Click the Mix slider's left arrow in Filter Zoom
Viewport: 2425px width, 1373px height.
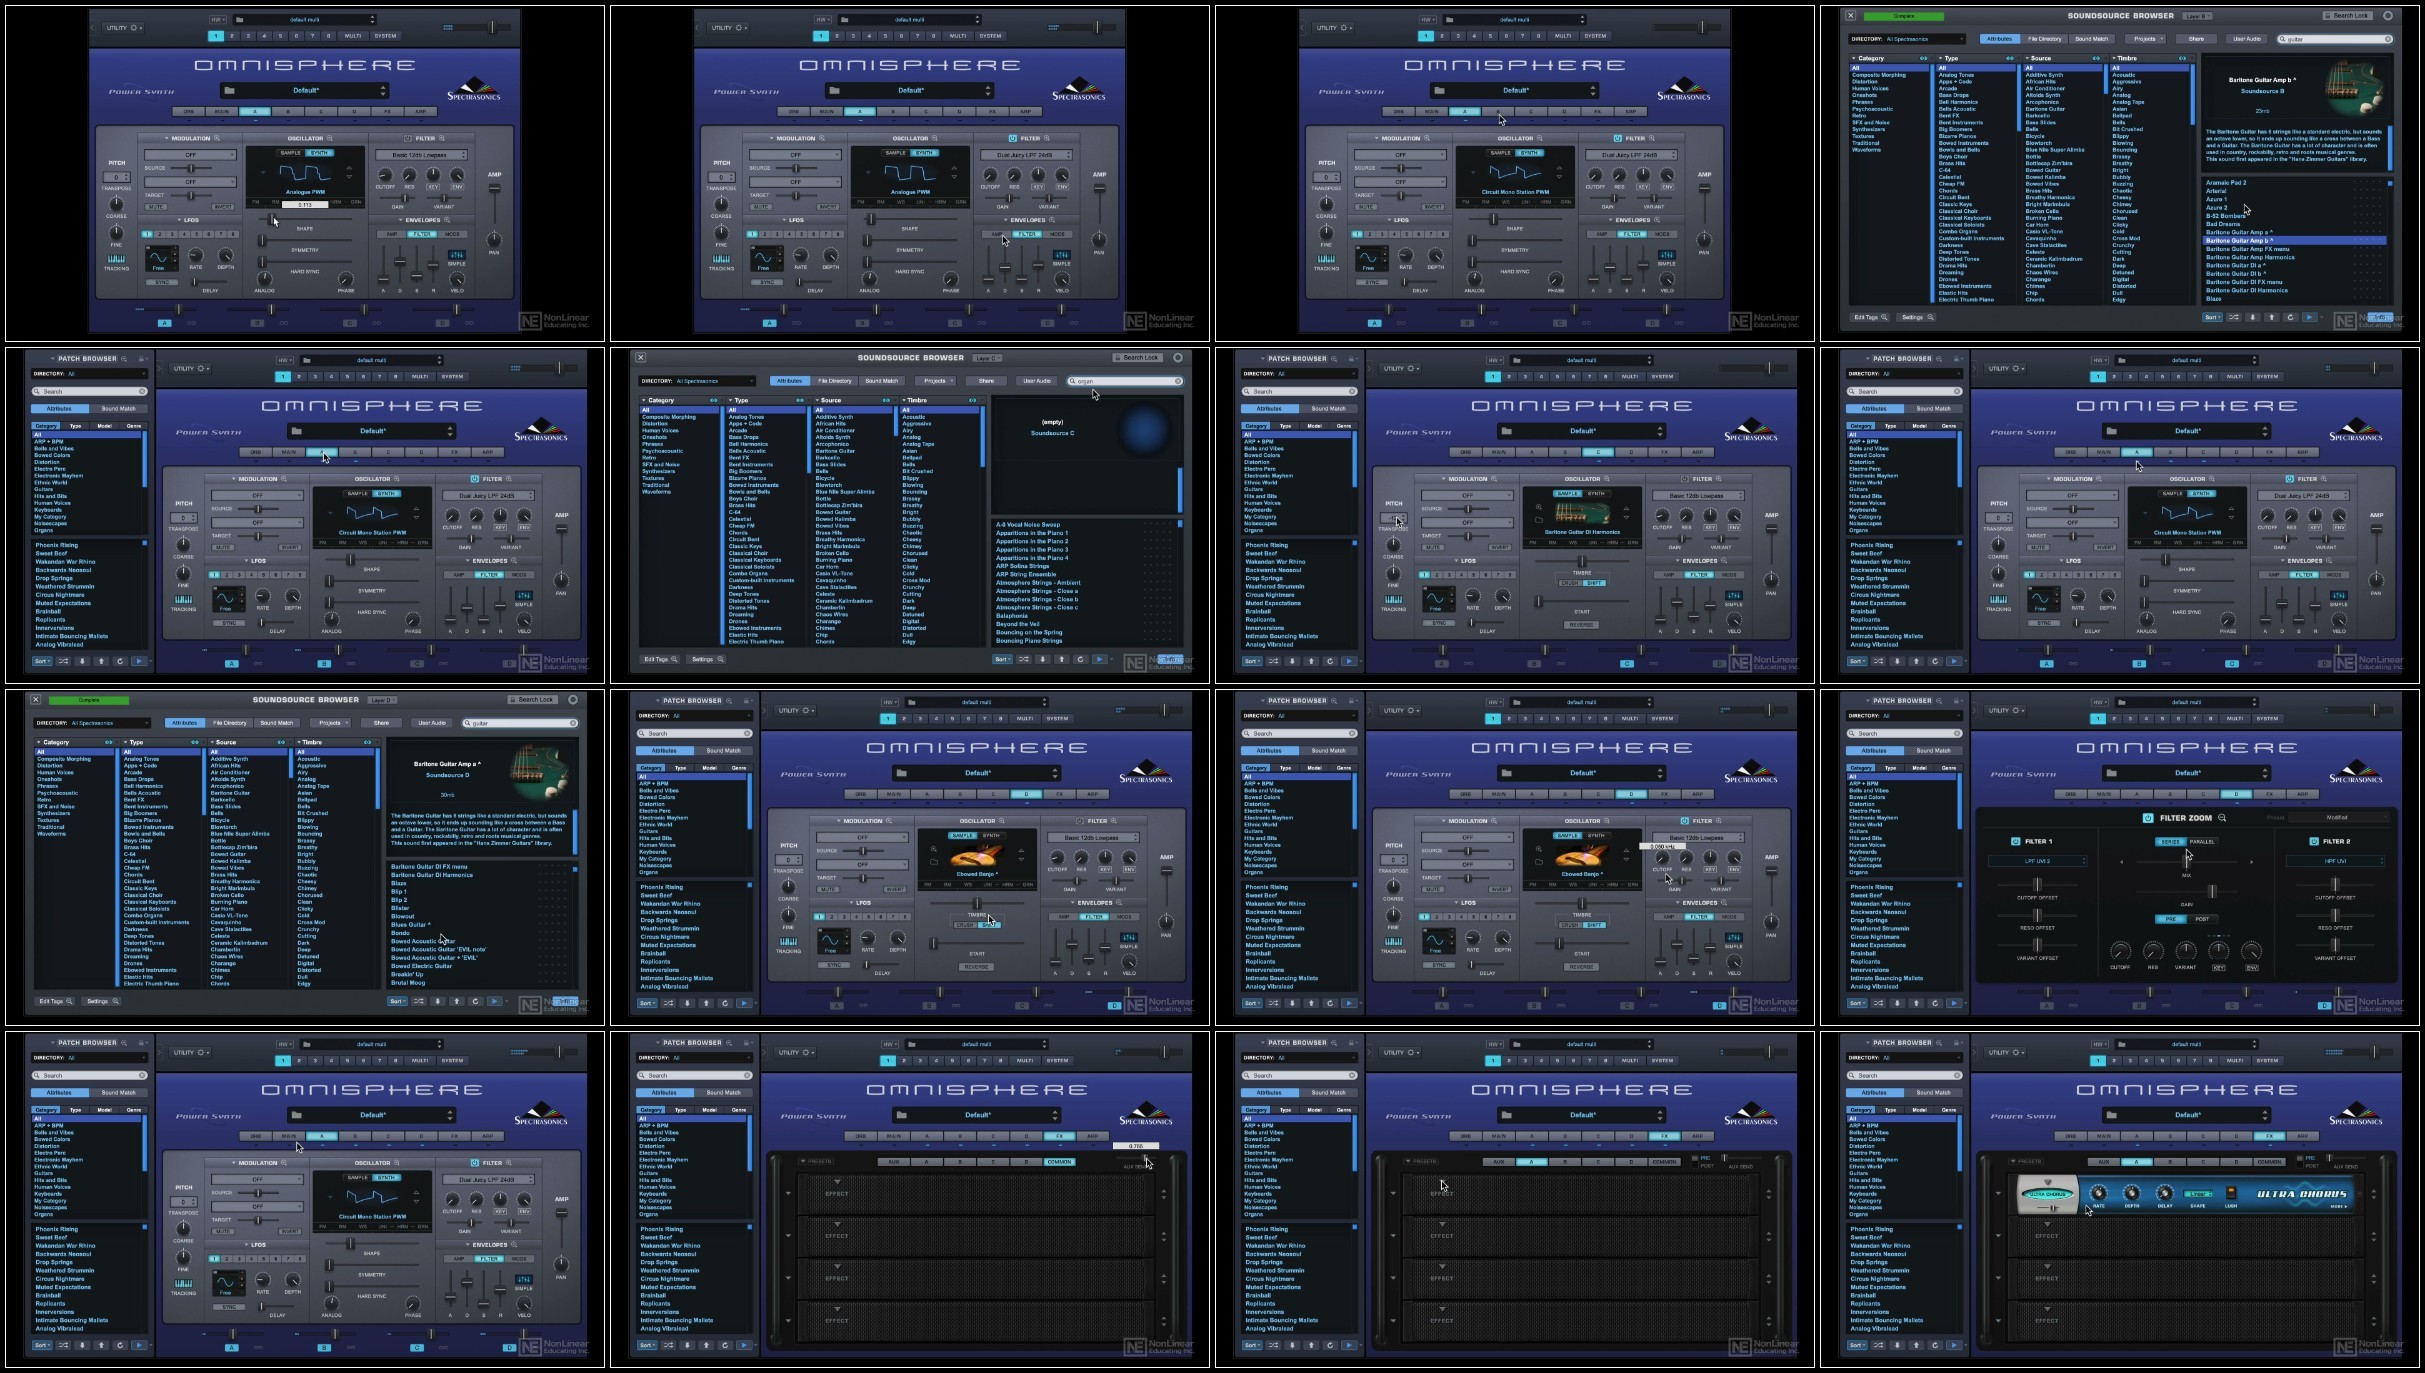(x=2121, y=862)
